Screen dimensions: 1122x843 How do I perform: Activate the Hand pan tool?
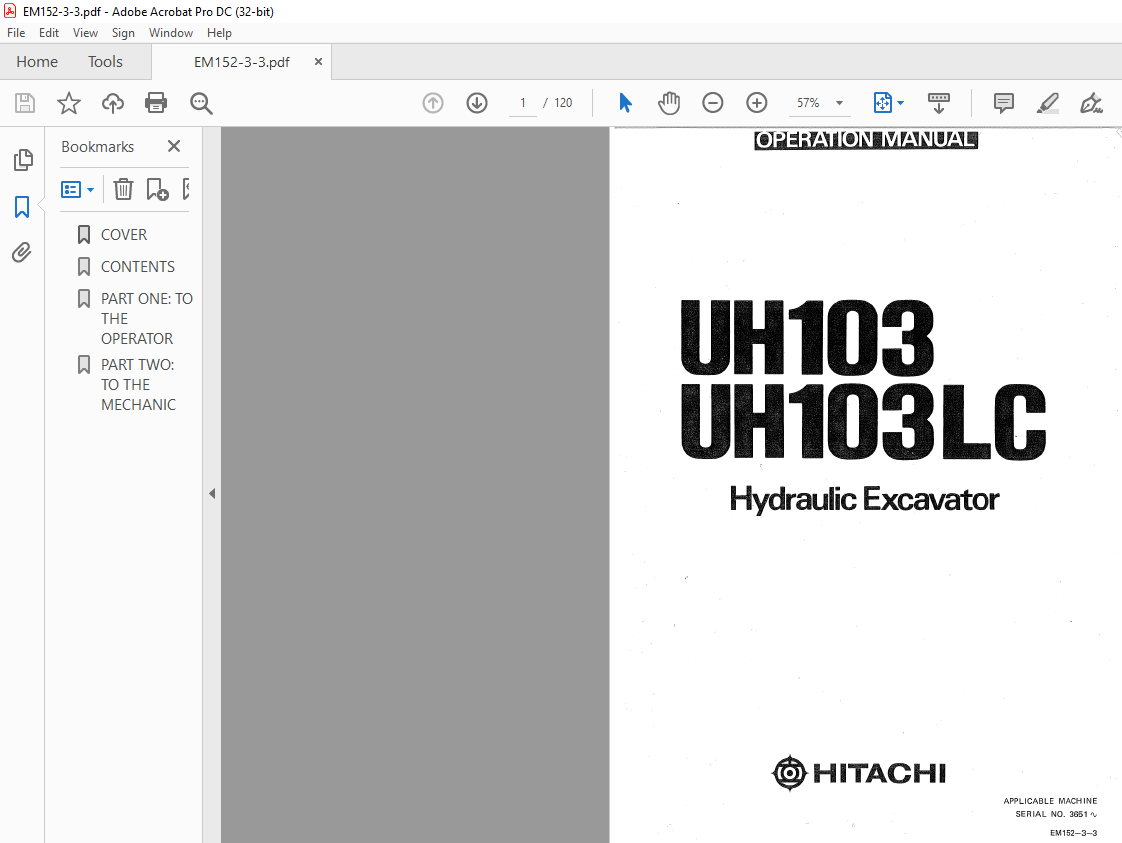click(669, 103)
